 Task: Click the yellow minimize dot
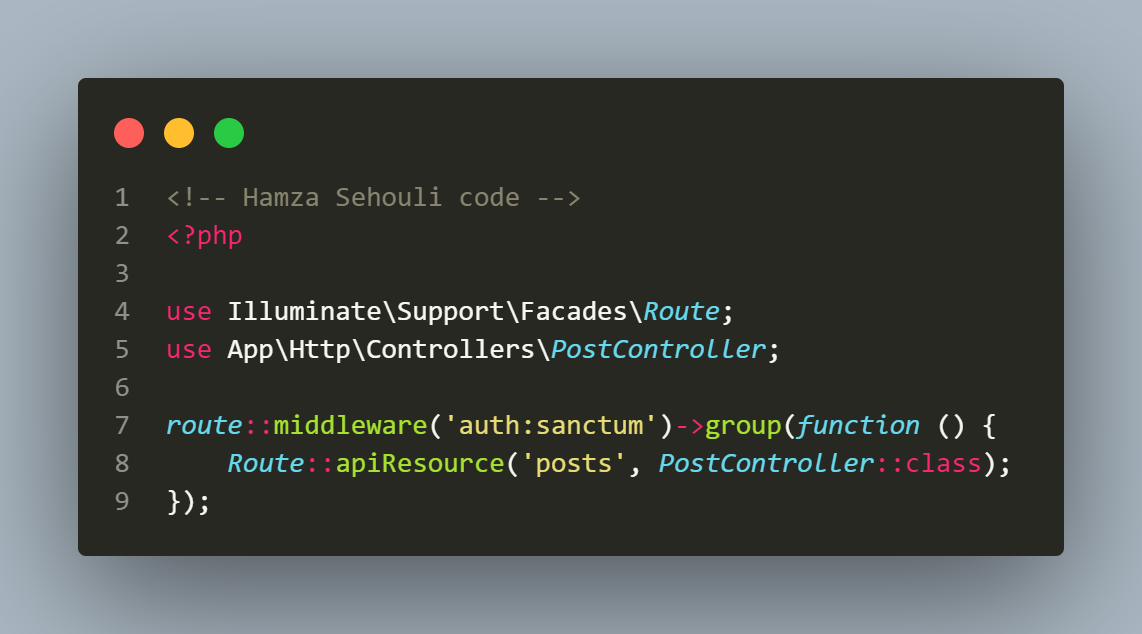[179, 133]
